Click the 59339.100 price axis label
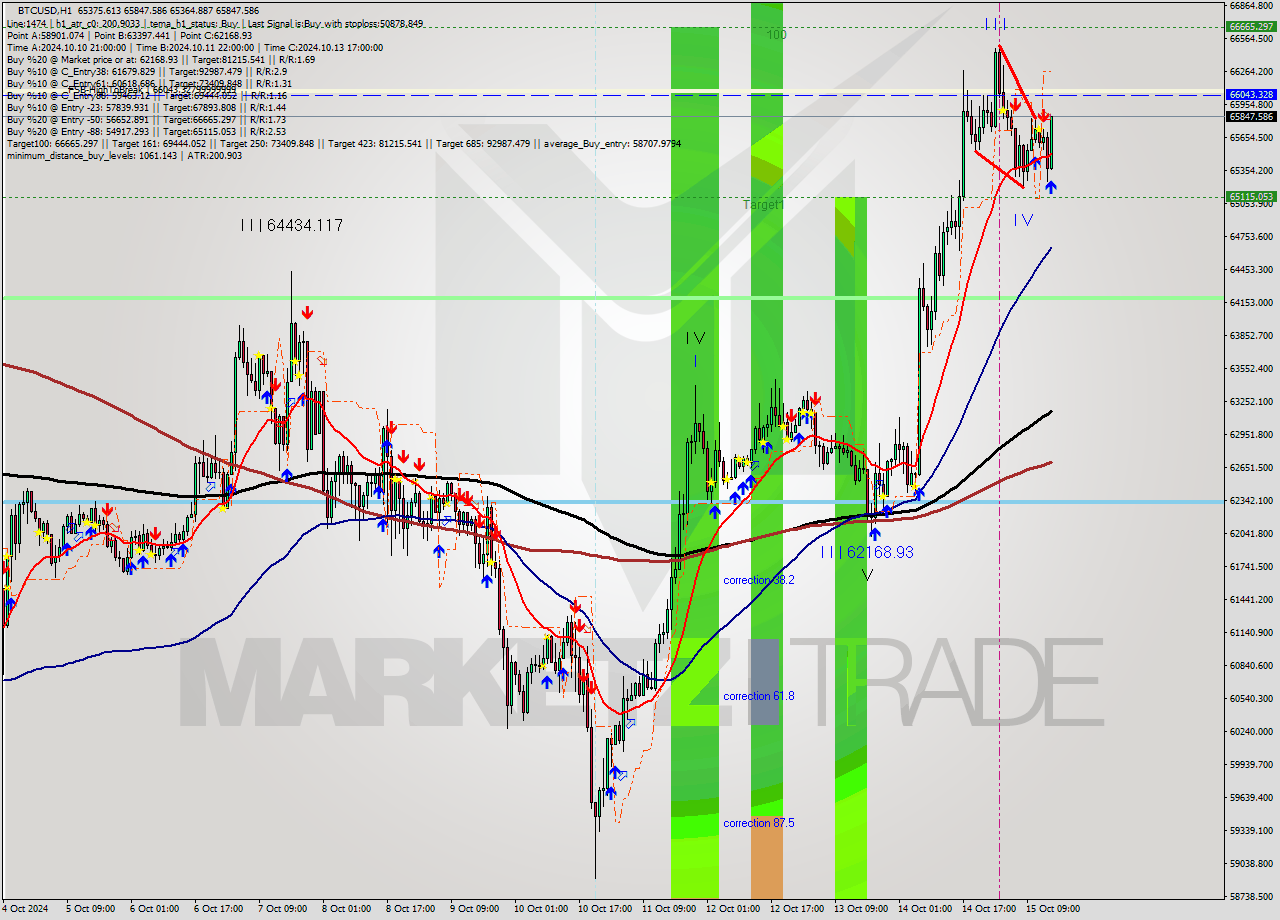 click(1250, 831)
